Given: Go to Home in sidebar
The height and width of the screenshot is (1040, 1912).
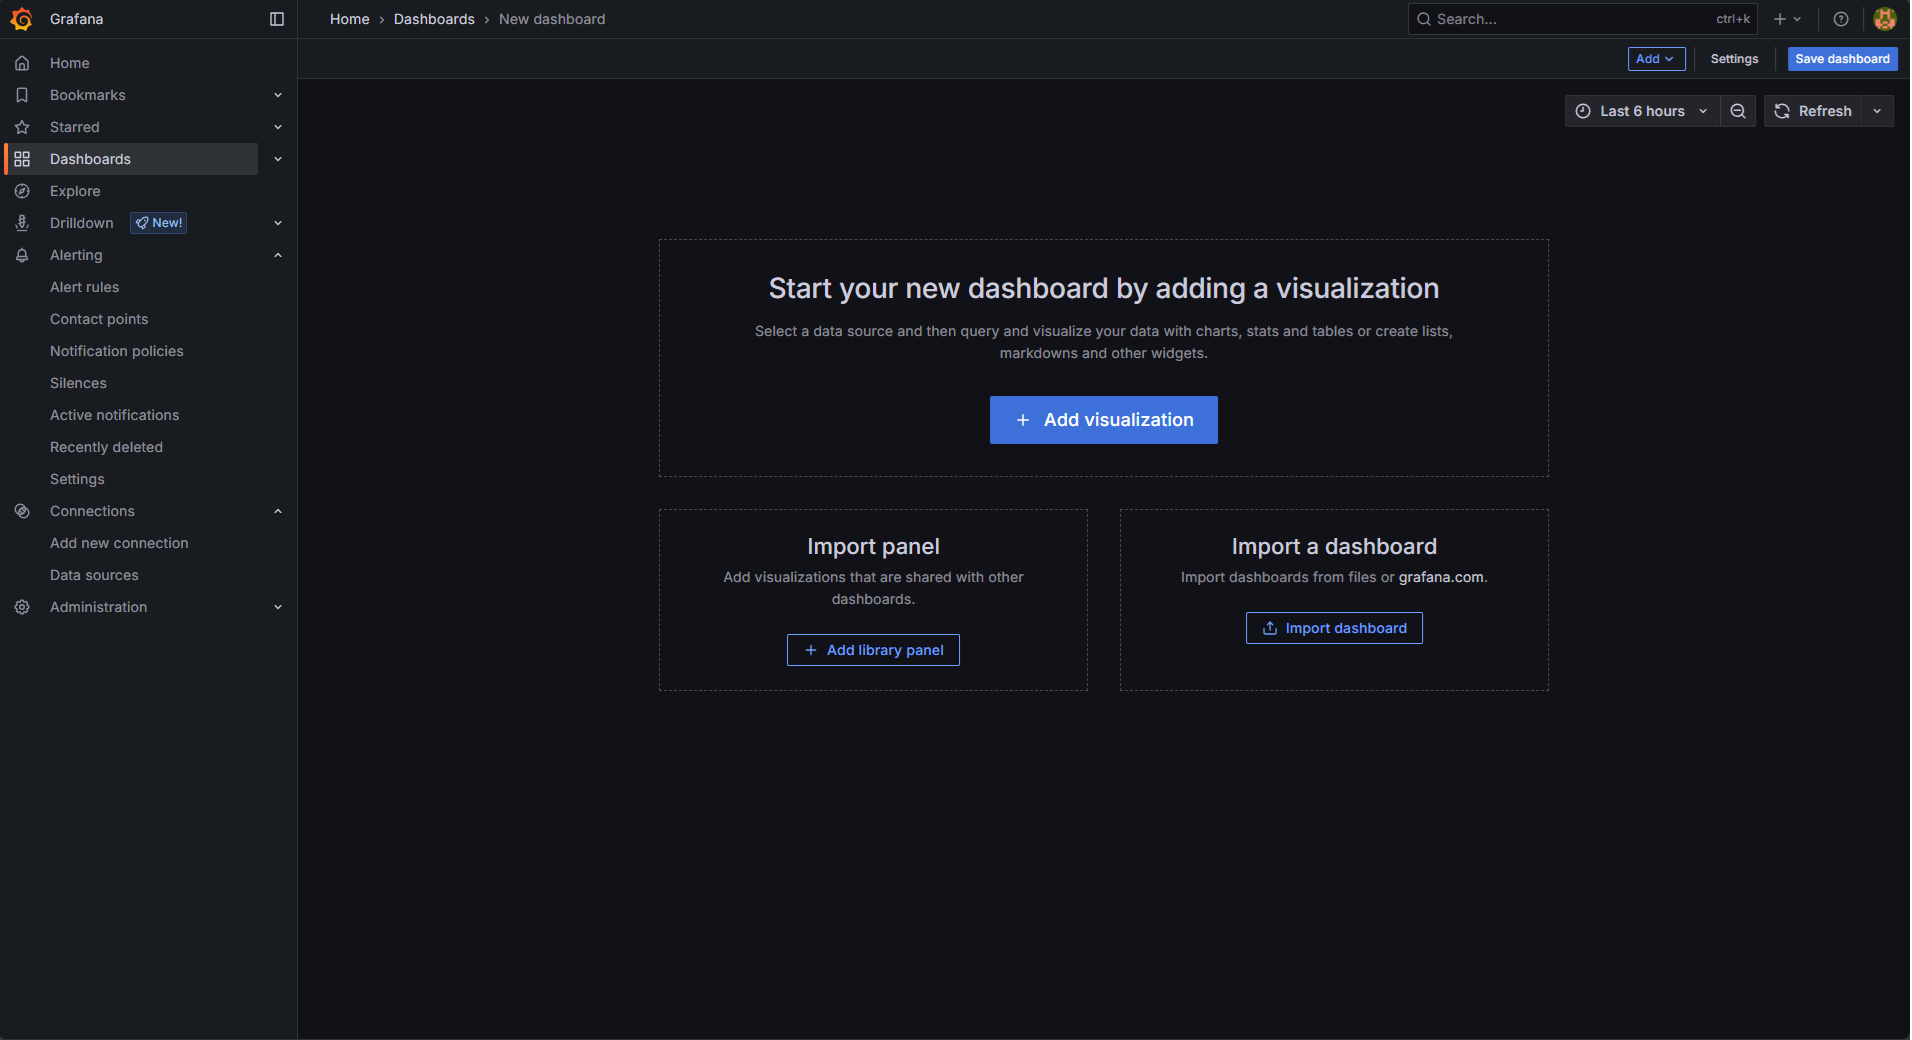Looking at the screenshot, I should [x=70, y=63].
